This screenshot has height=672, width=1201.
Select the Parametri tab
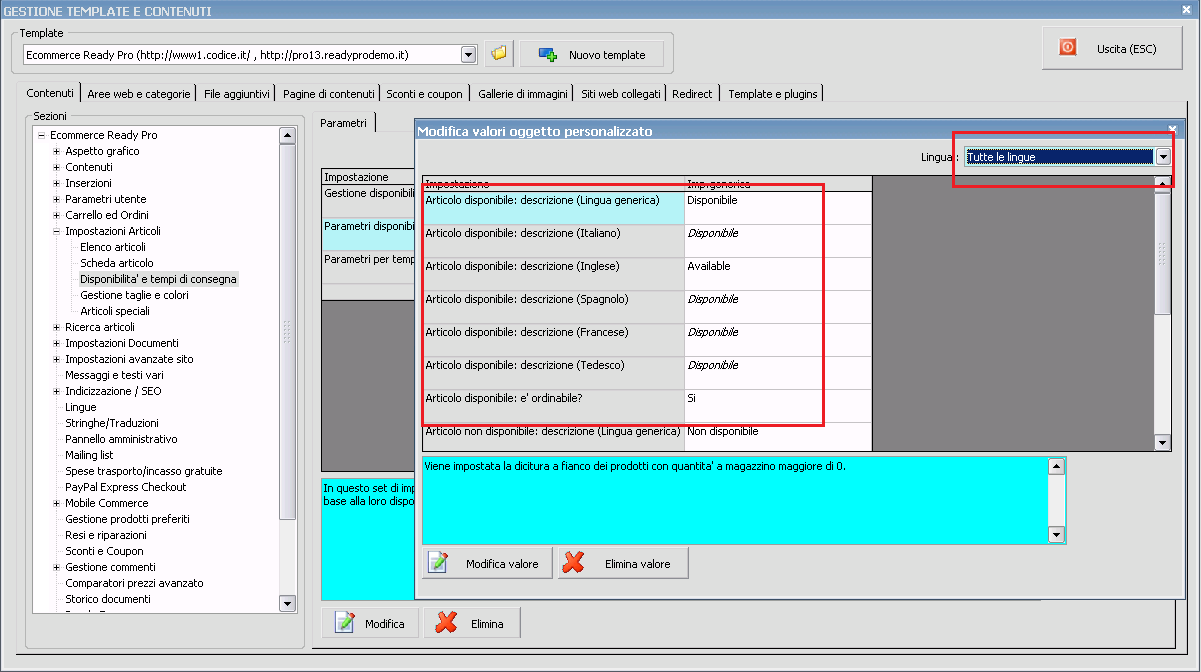(x=344, y=123)
